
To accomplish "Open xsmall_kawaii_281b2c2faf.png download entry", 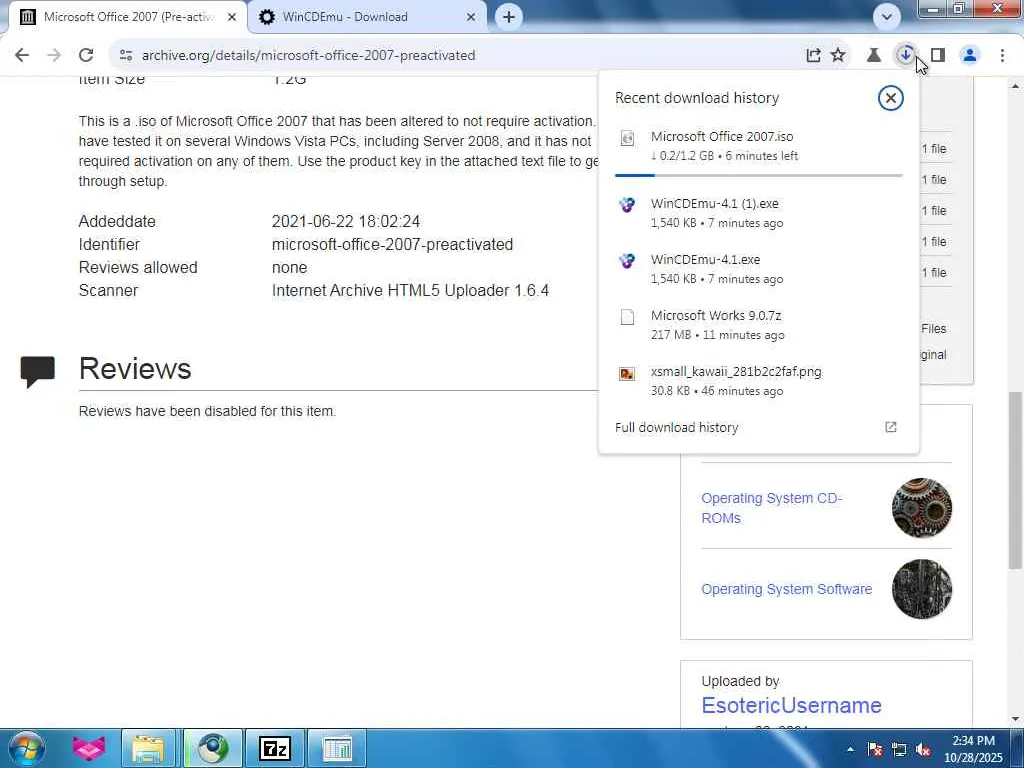I will (758, 381).
